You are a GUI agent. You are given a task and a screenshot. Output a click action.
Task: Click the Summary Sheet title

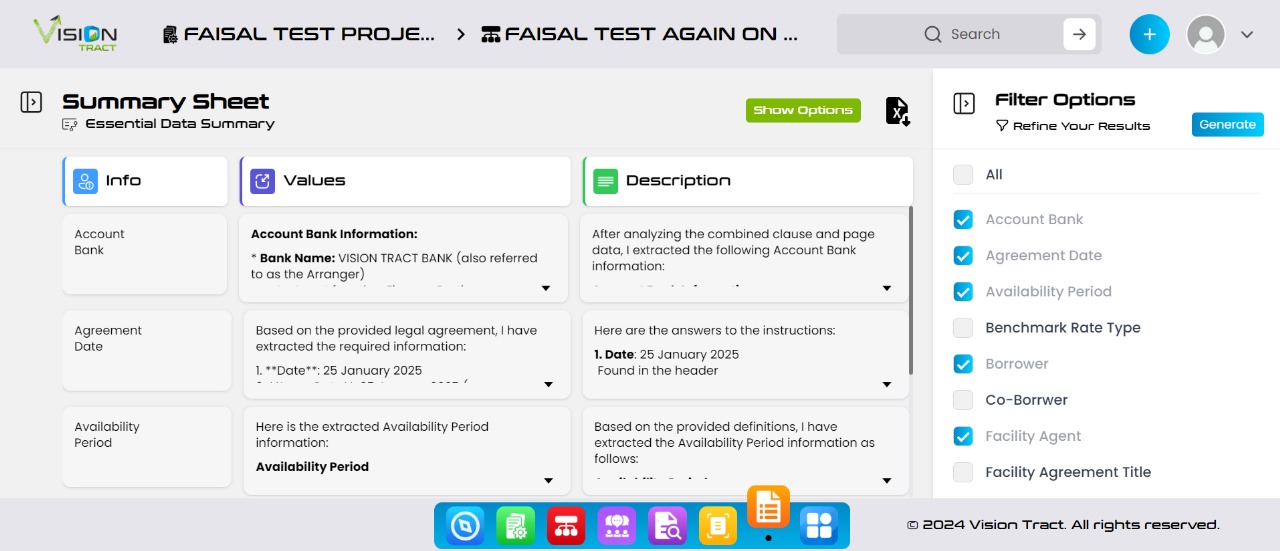point(166,102)
